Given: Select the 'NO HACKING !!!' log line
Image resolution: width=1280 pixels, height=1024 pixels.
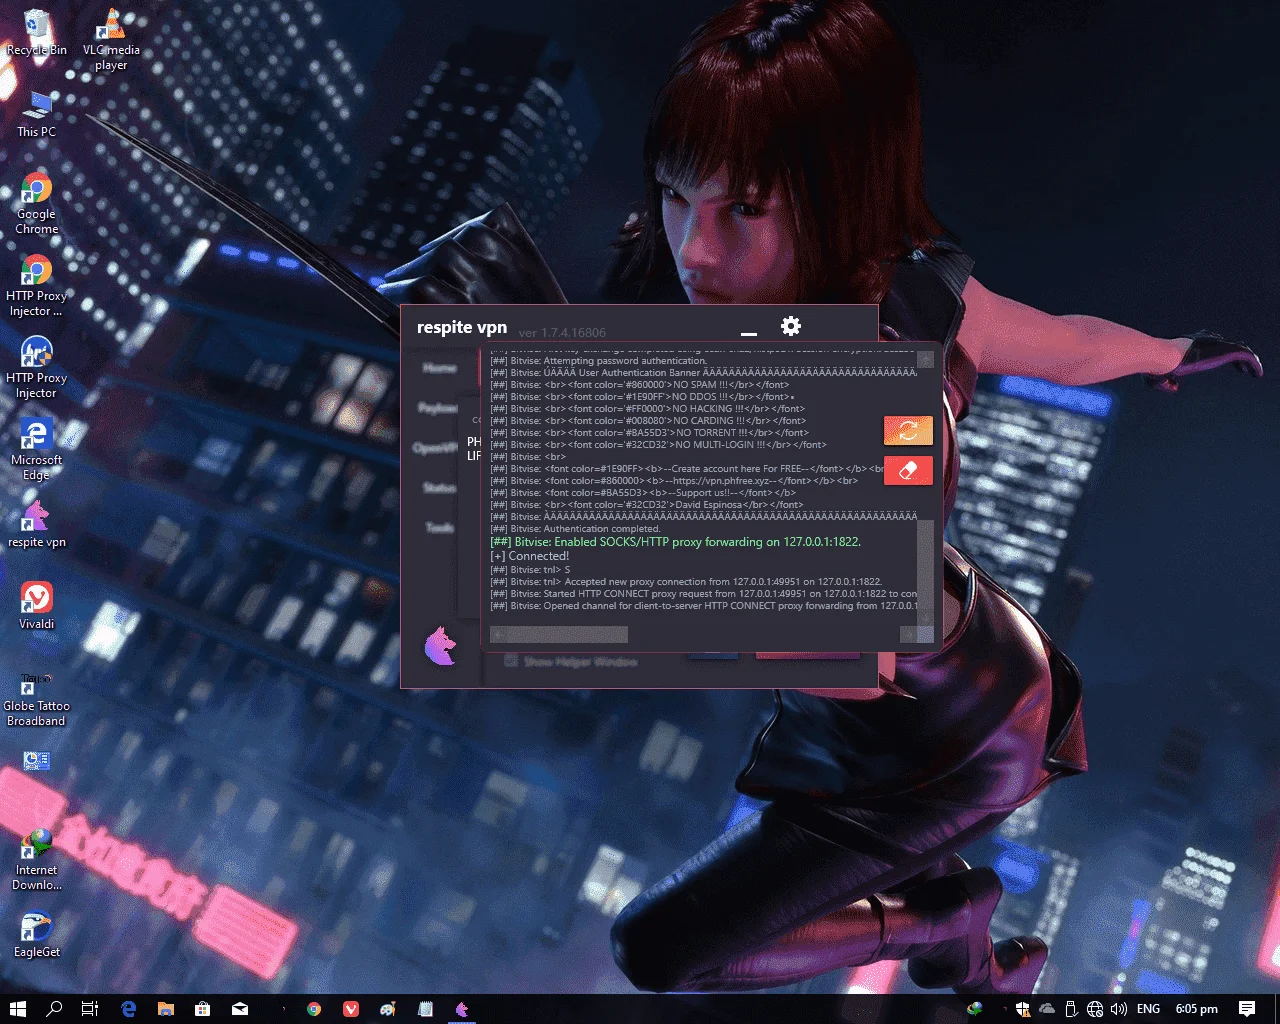Looking at the screenshot, I should point(647,409).
